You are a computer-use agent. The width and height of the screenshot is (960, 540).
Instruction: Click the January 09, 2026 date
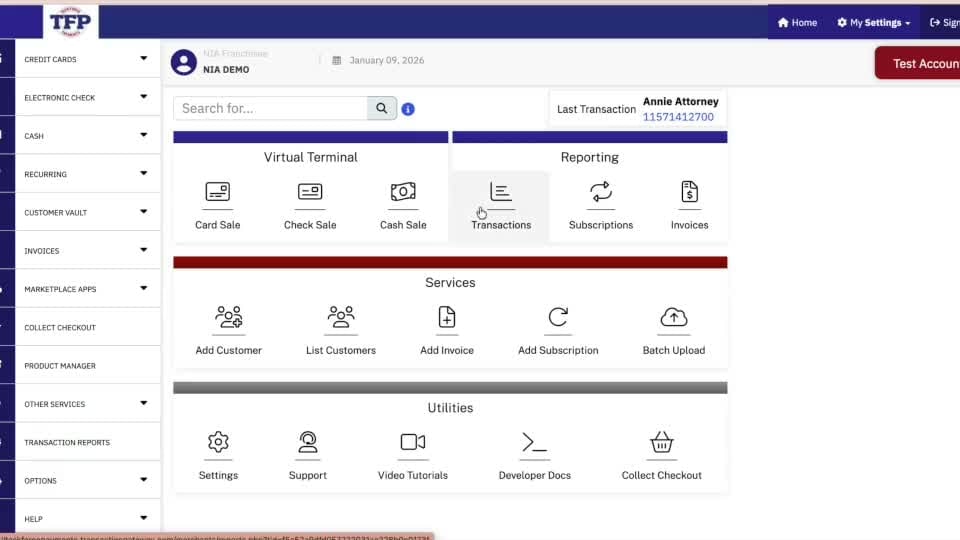click(386, 61)
